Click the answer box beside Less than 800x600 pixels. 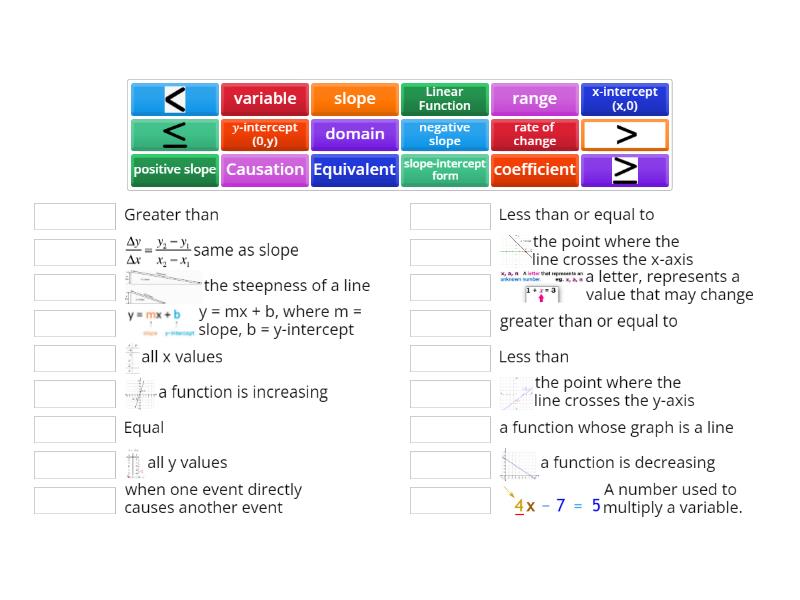tap(450, 357)
